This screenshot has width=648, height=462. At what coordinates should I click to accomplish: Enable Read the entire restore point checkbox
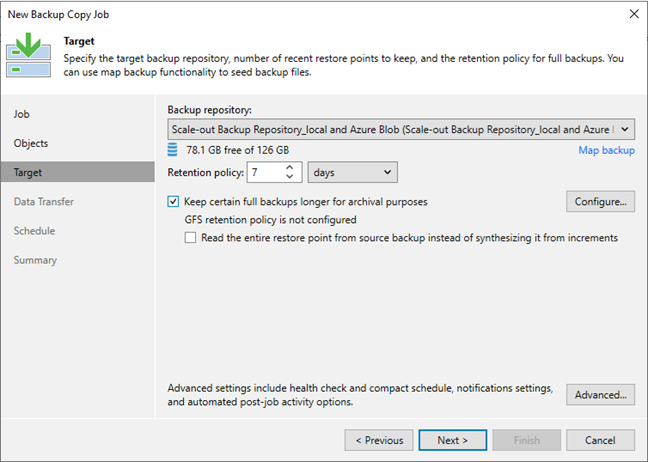(190, 238)
